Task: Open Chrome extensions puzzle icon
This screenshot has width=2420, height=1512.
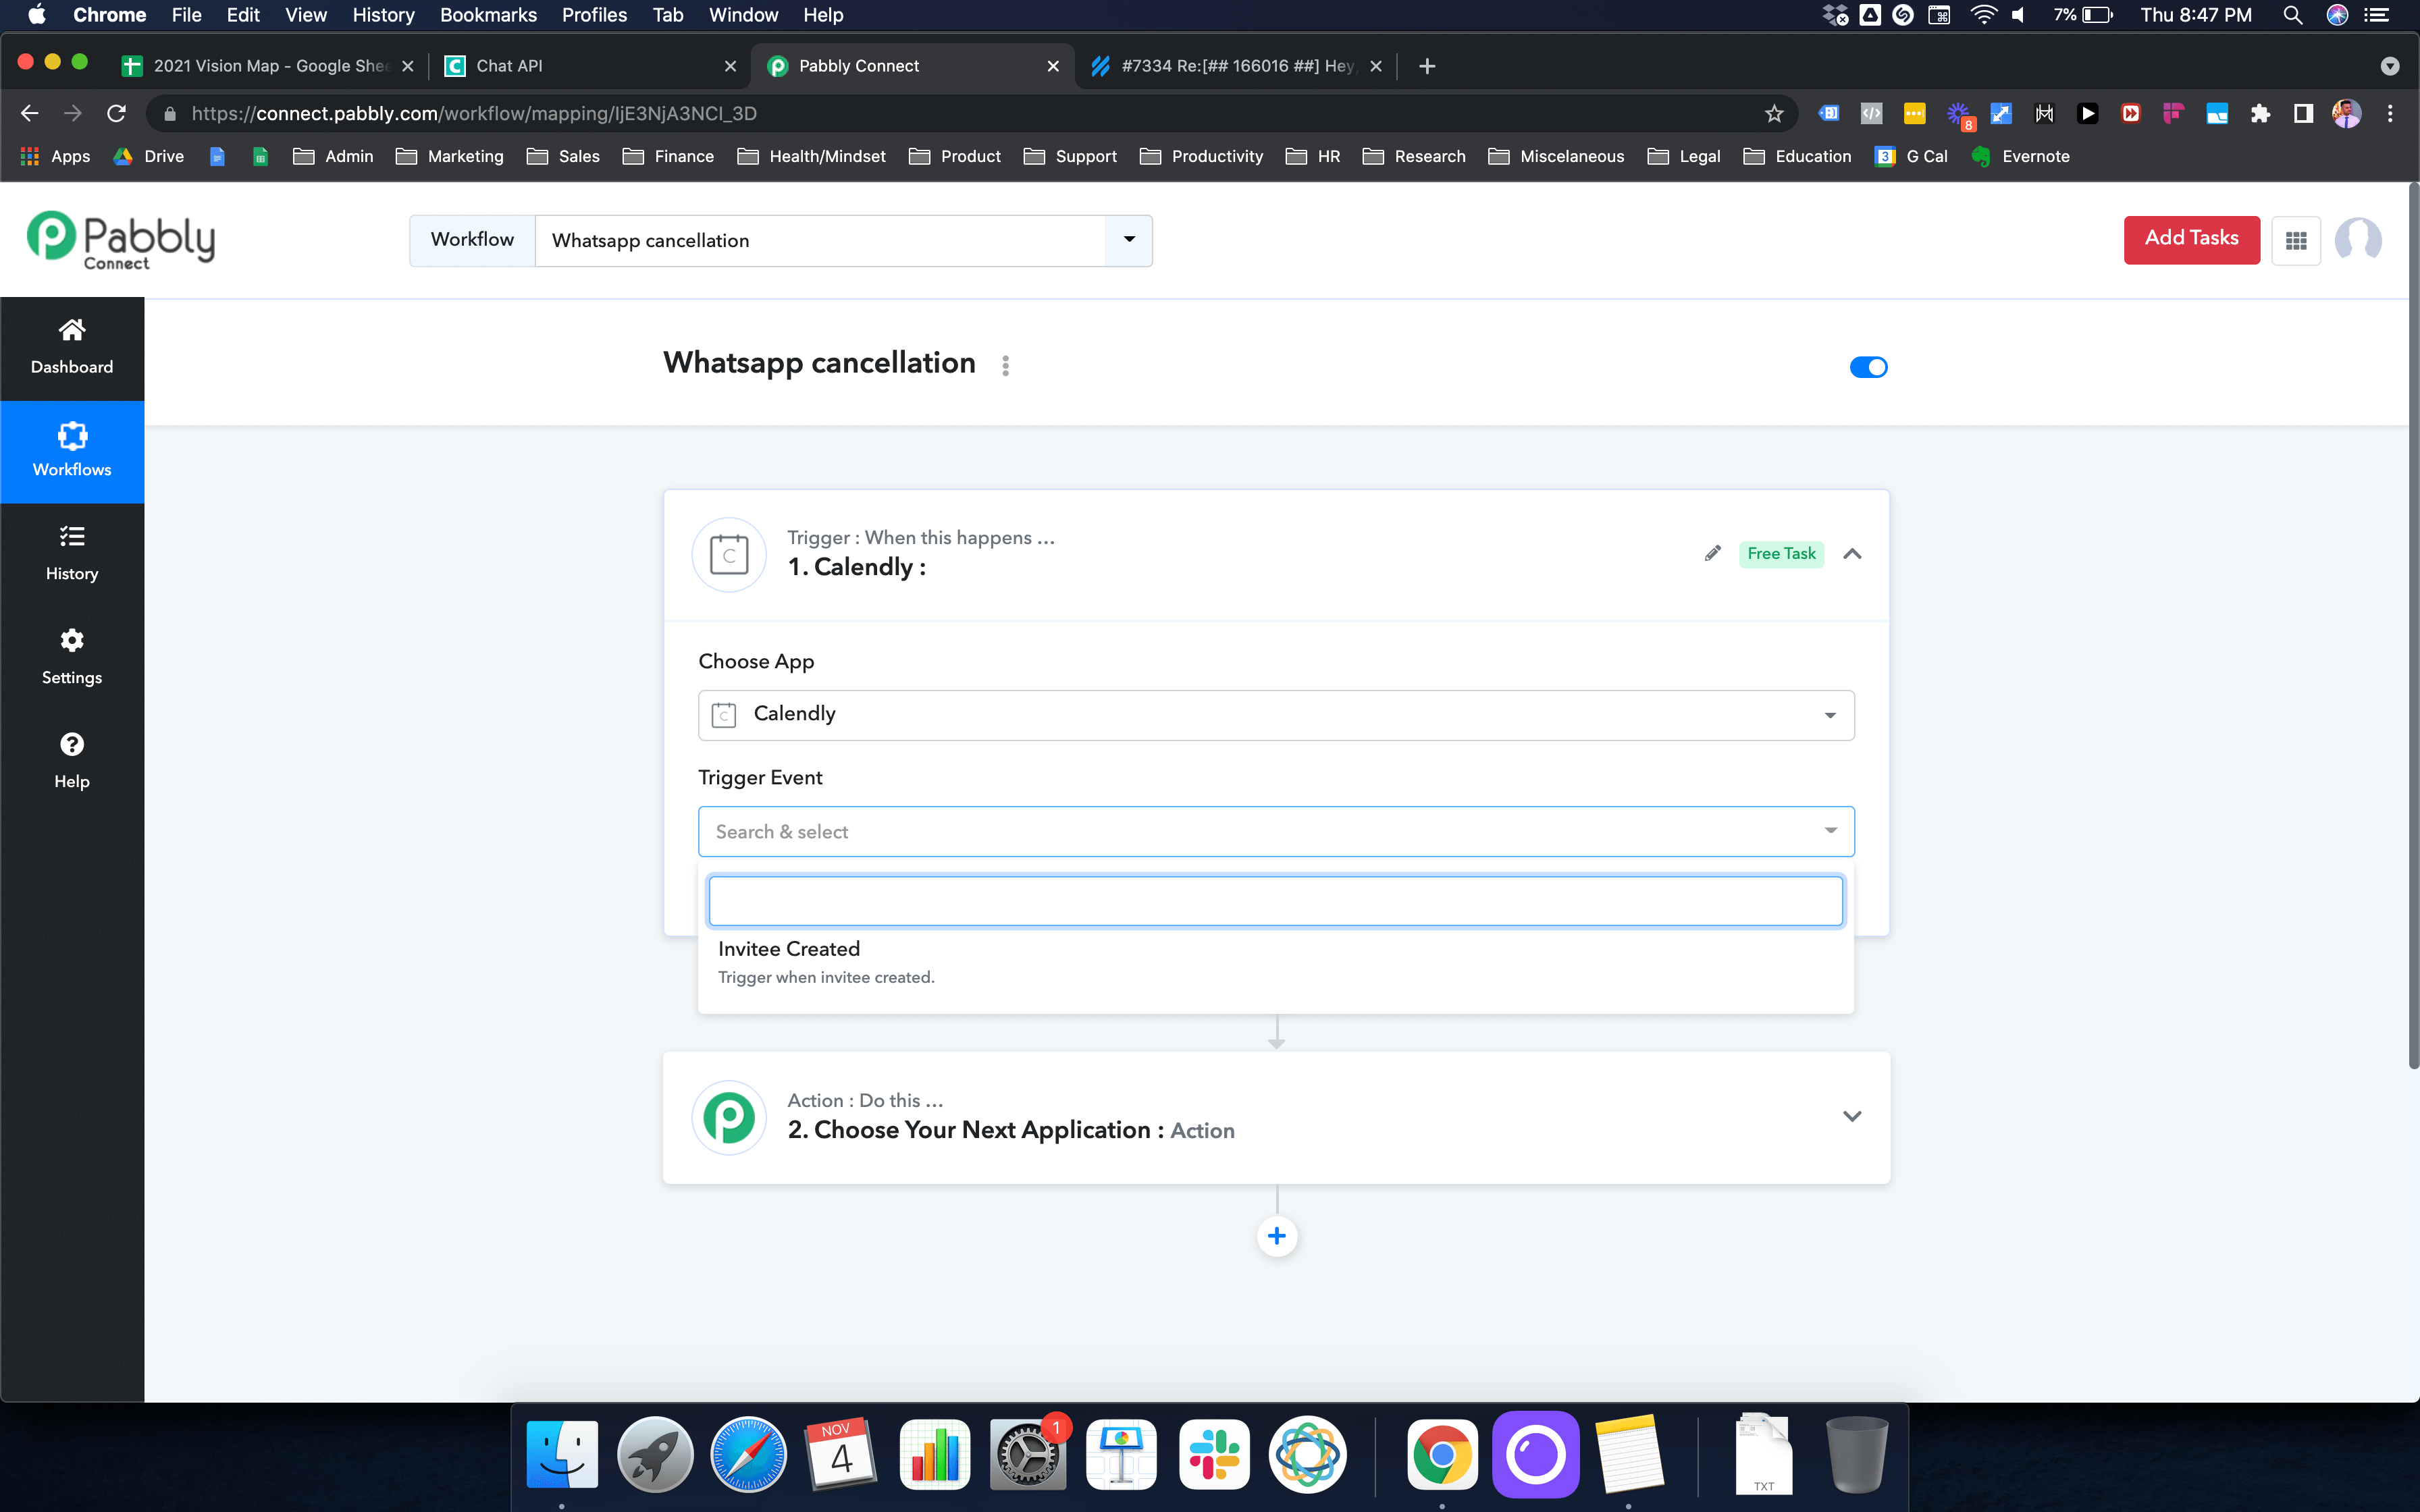Action: [x=2260, y=113]
